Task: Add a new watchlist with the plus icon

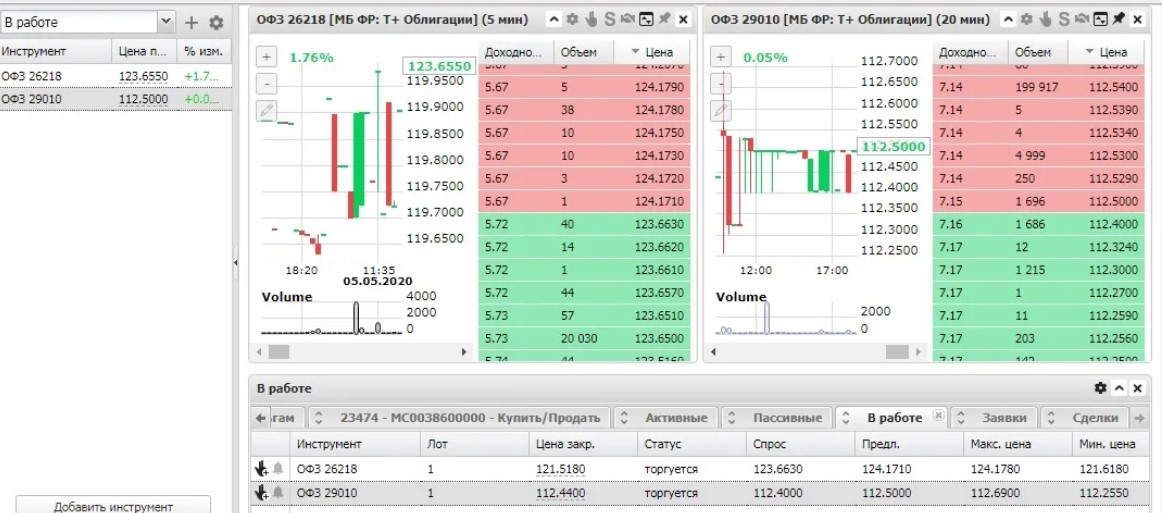Action: 192,22
